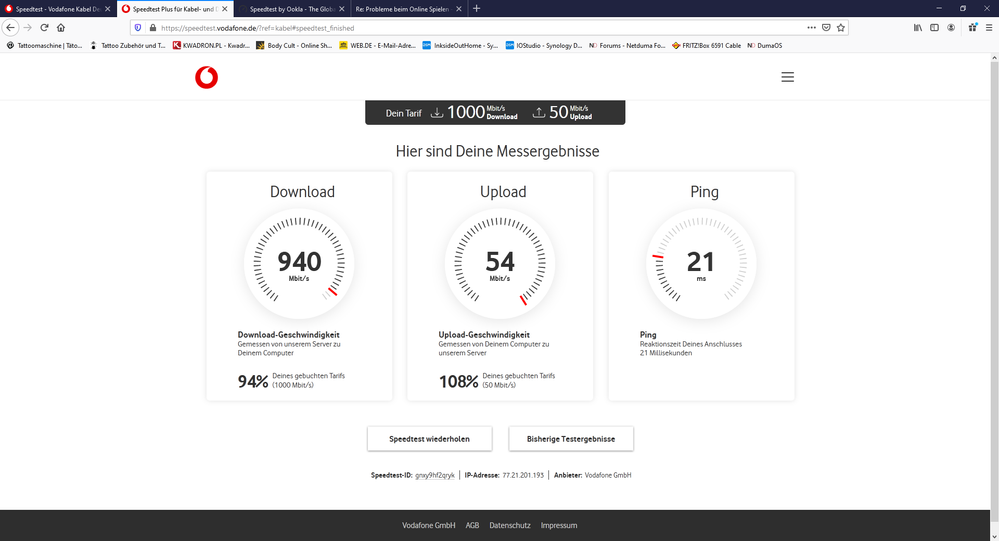The height and width of the screenshot is (541, 999).
Task: Click the IP-Adresse 77.21.201.193 text
Action: pos(504,475)
